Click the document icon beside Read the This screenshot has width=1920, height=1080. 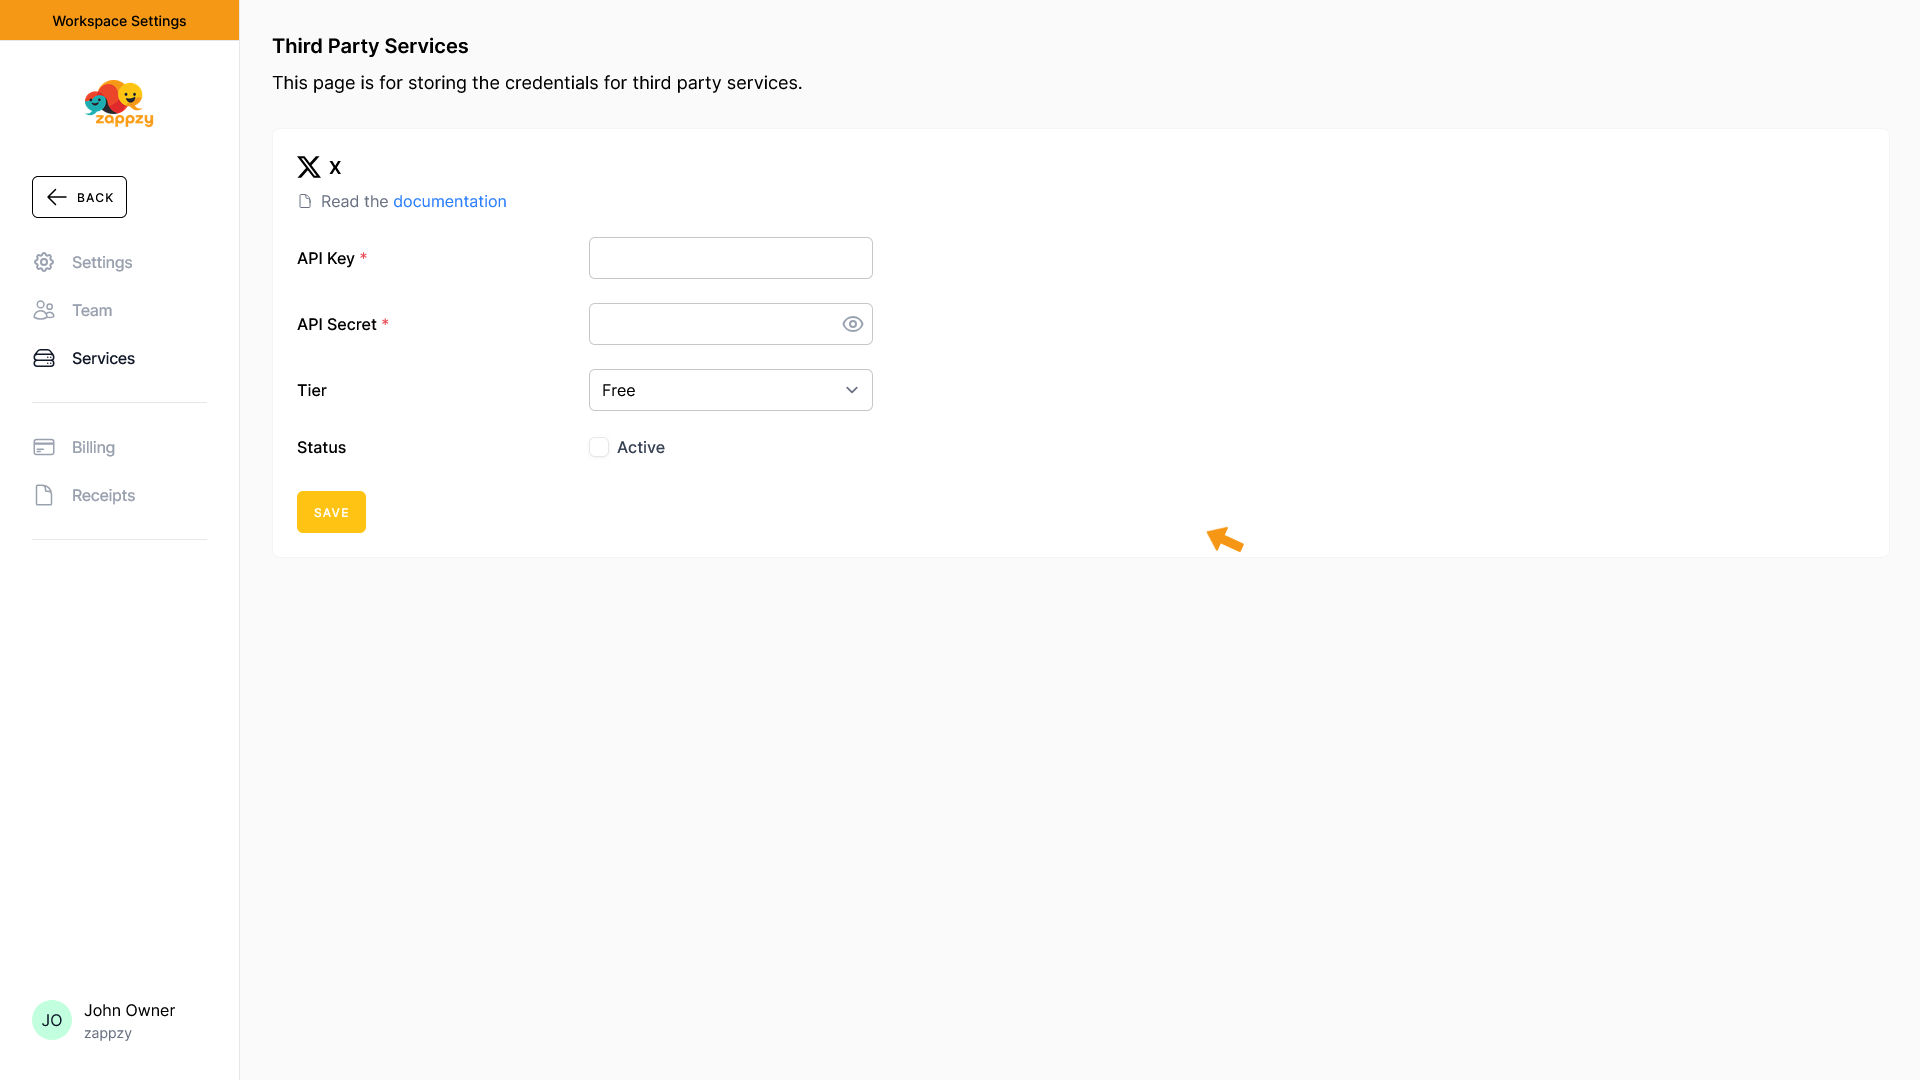pyautogui.click(x=305, y=202)
